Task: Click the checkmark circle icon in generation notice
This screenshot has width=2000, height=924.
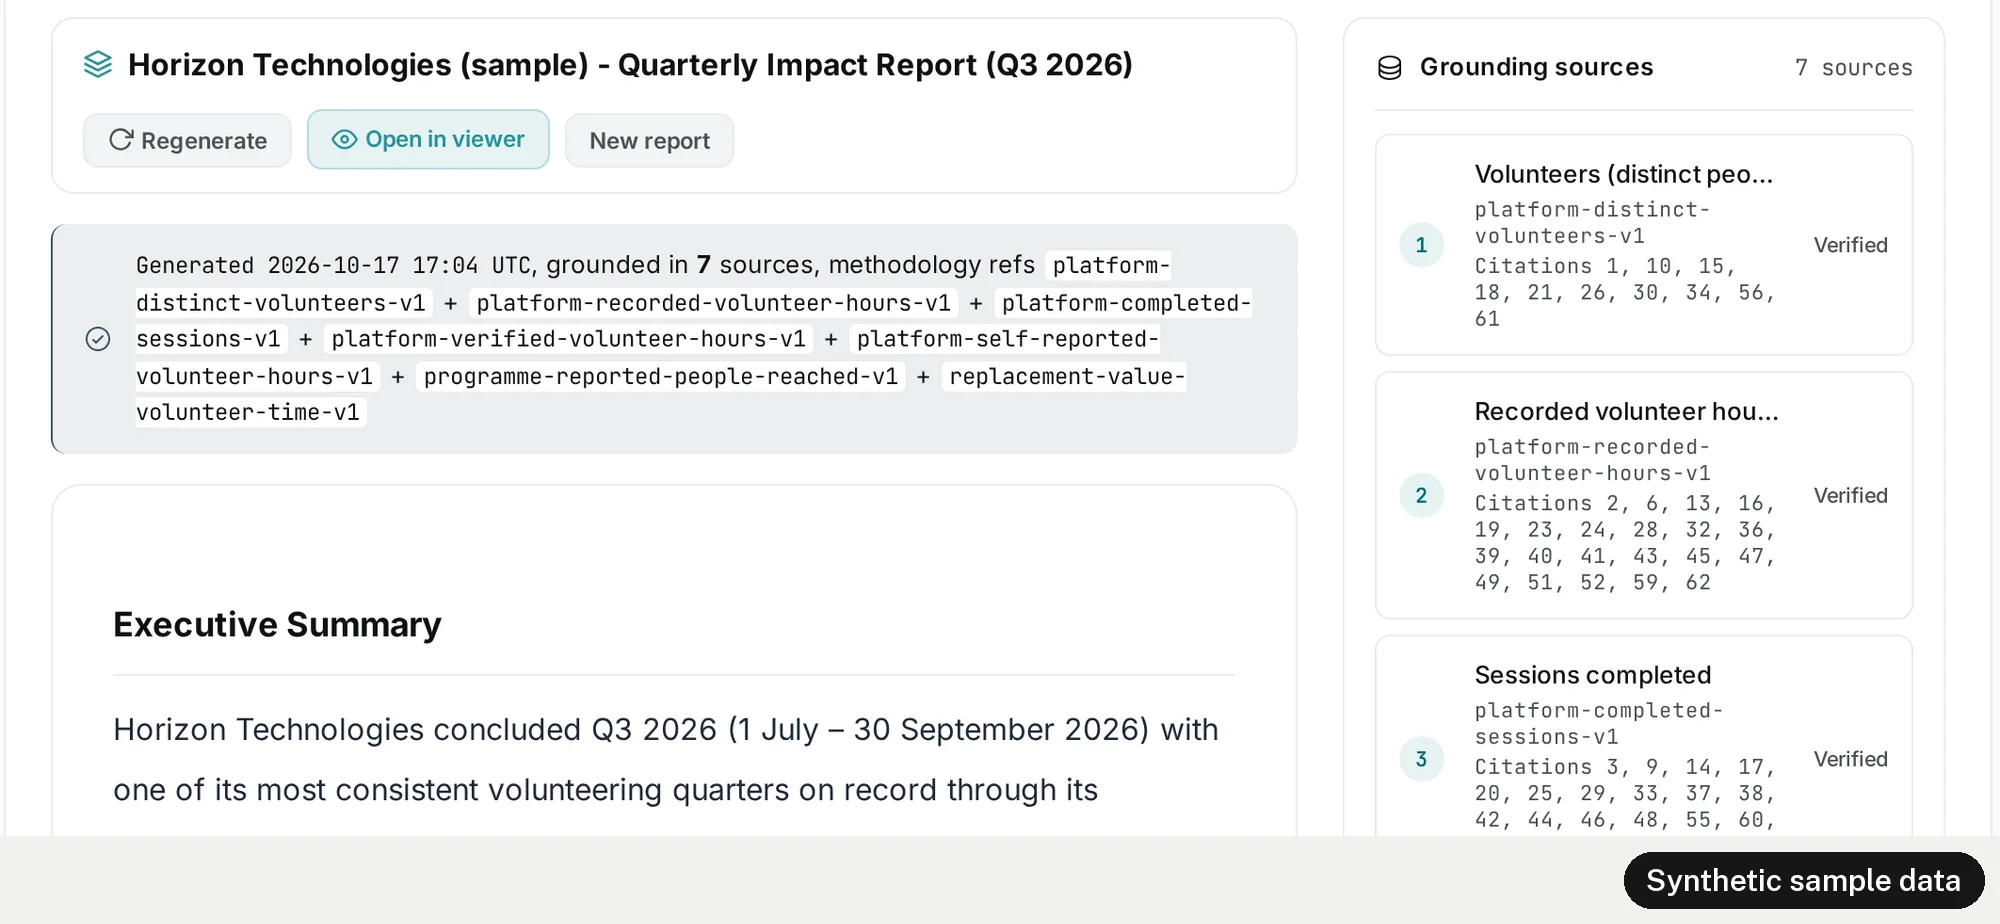Action: 98,339
